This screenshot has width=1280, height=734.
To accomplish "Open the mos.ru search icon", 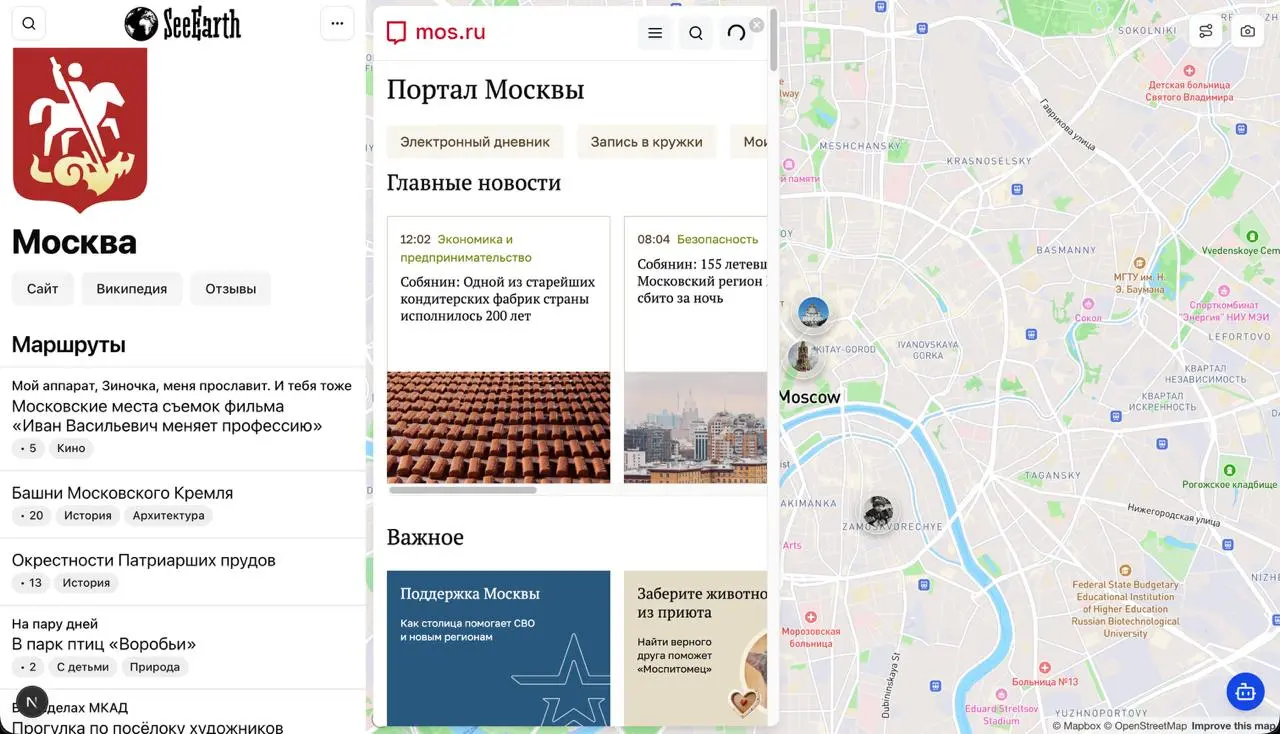I will click(696, 33).
